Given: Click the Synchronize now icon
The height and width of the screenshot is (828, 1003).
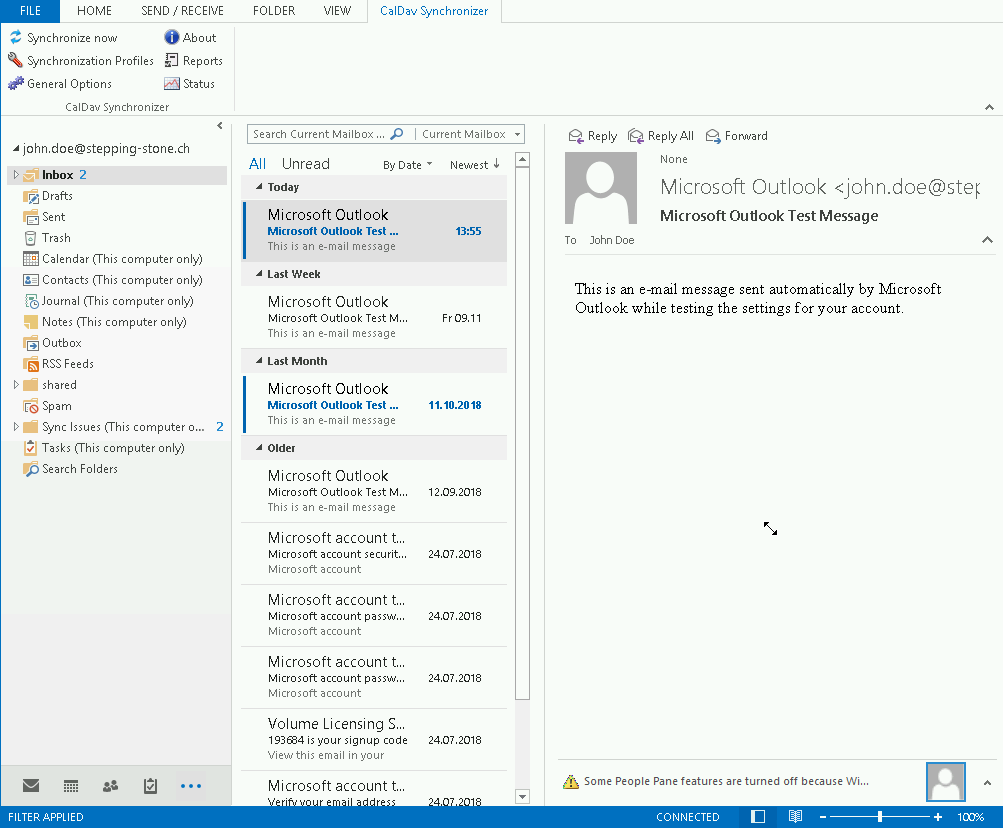Looking at the screenshot, I should coord(16,38).
